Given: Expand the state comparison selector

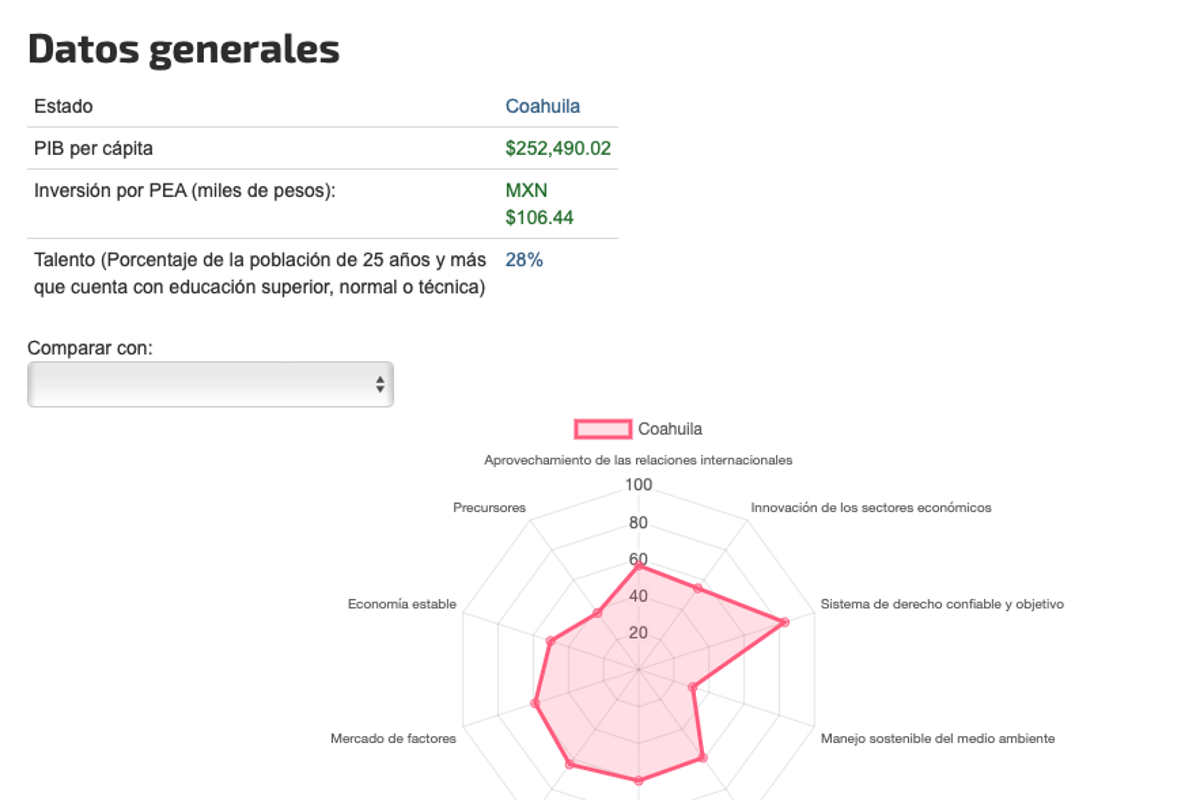Looking at the screenshot, I should point(210,383).
